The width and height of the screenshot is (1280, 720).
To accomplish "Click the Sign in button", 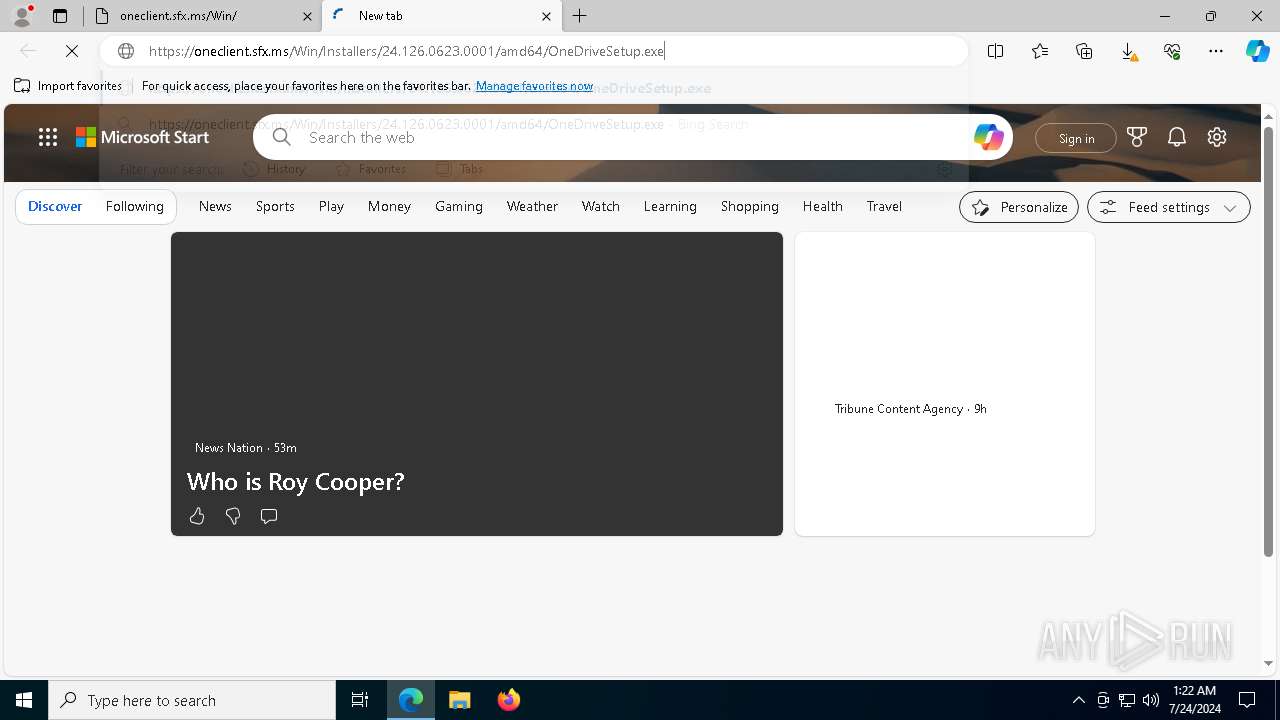I will tap(1076, 138).
